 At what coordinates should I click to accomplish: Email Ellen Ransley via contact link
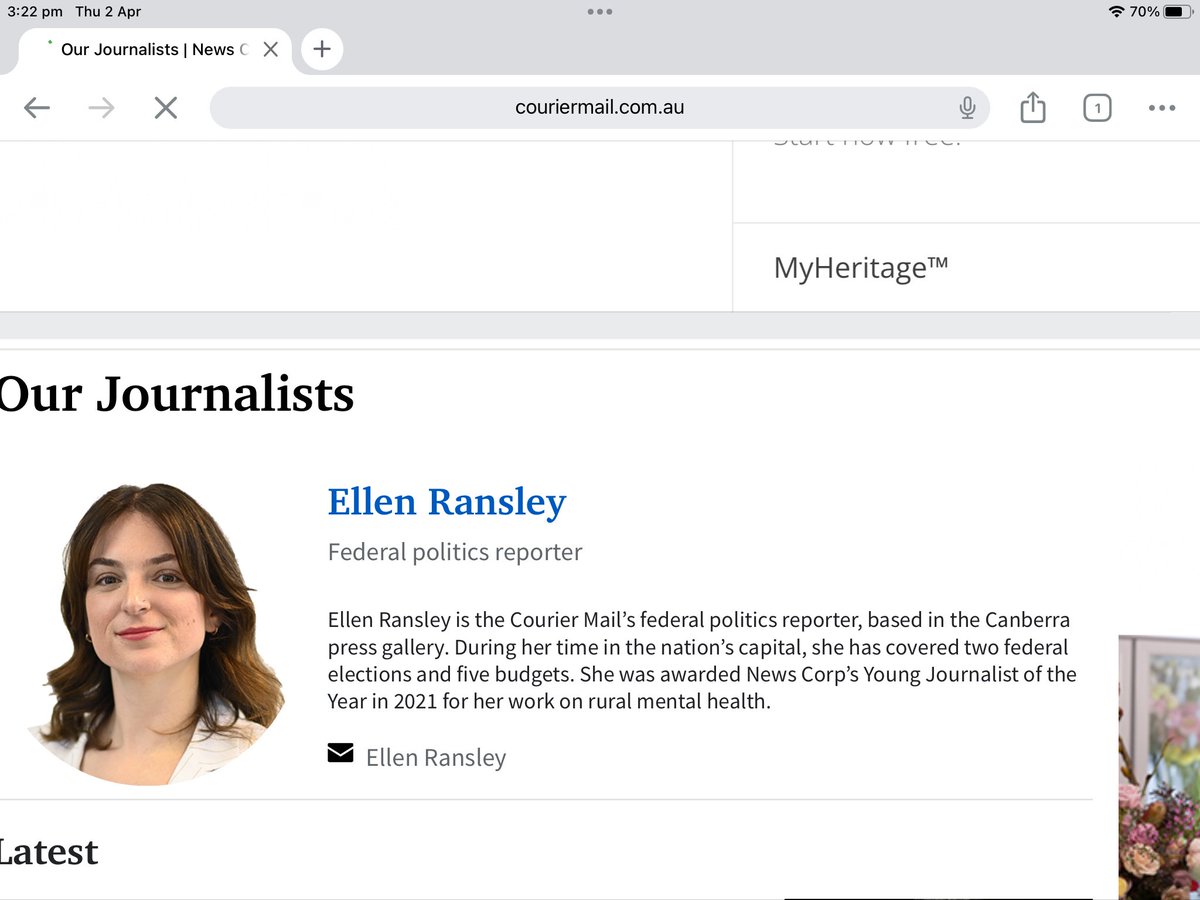(x=436, y=758)
